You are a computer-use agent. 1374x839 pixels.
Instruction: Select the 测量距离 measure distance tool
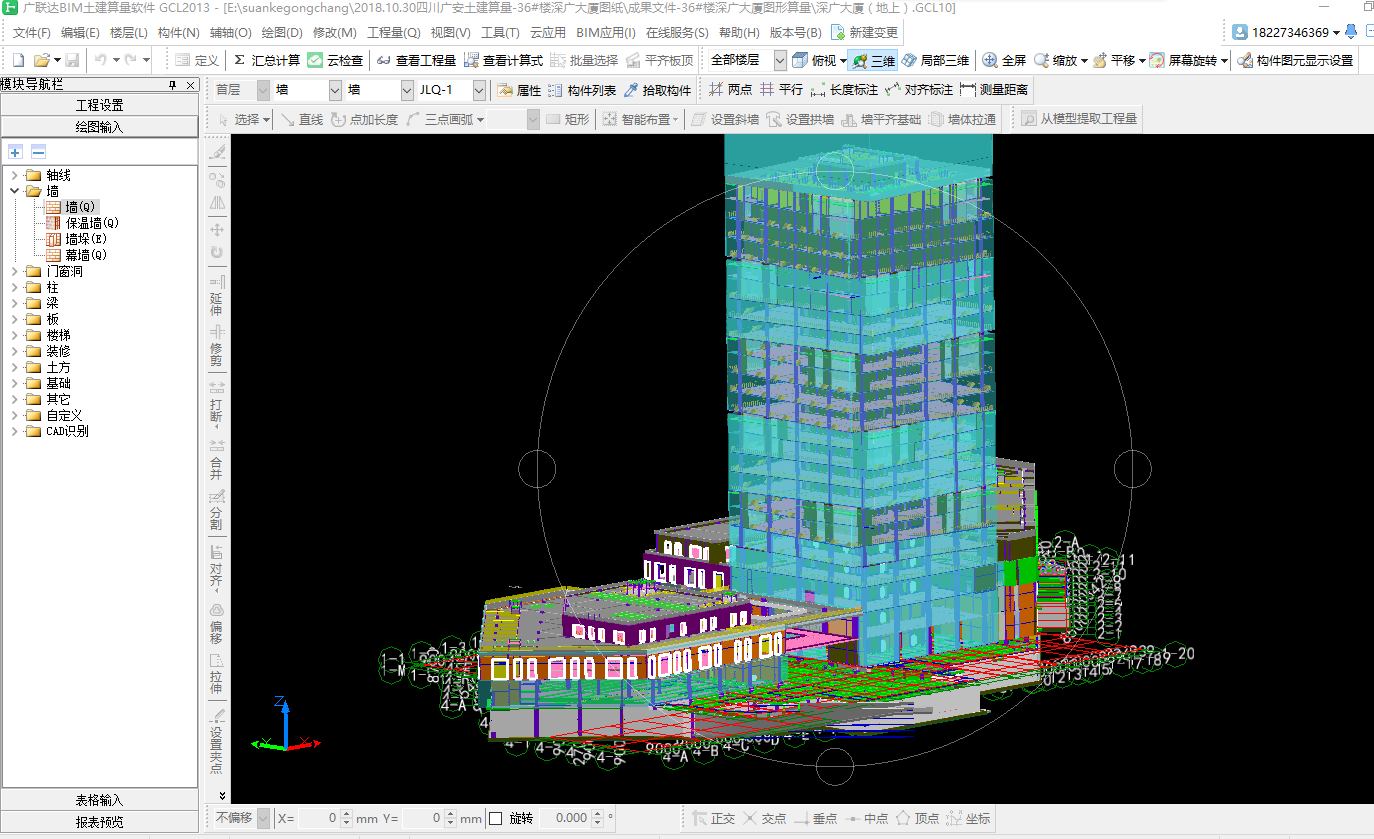click(x=993, y=90)
